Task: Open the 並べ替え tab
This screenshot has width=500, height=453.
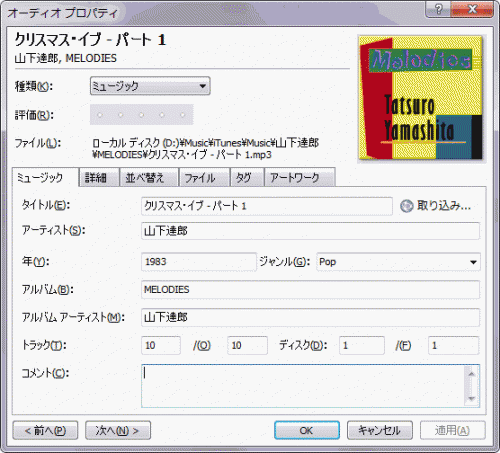Action: click(x=149, y=178)
